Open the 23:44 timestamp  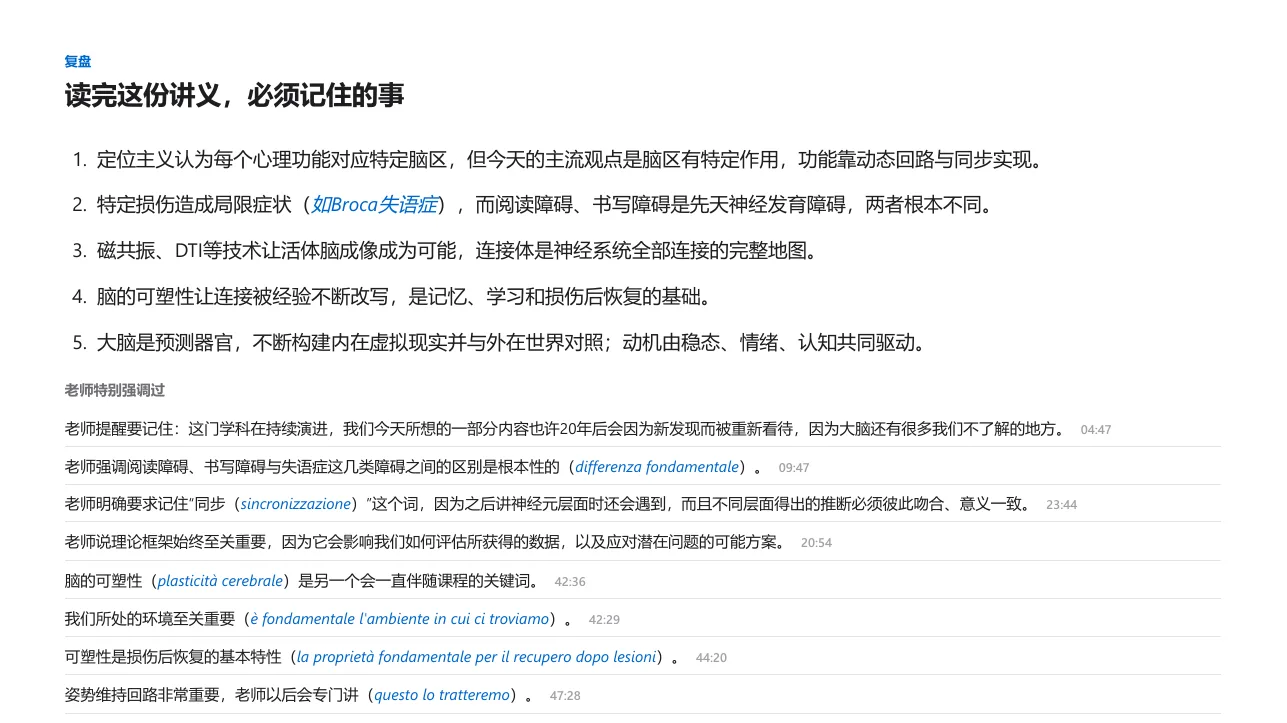coord(1061,505)
